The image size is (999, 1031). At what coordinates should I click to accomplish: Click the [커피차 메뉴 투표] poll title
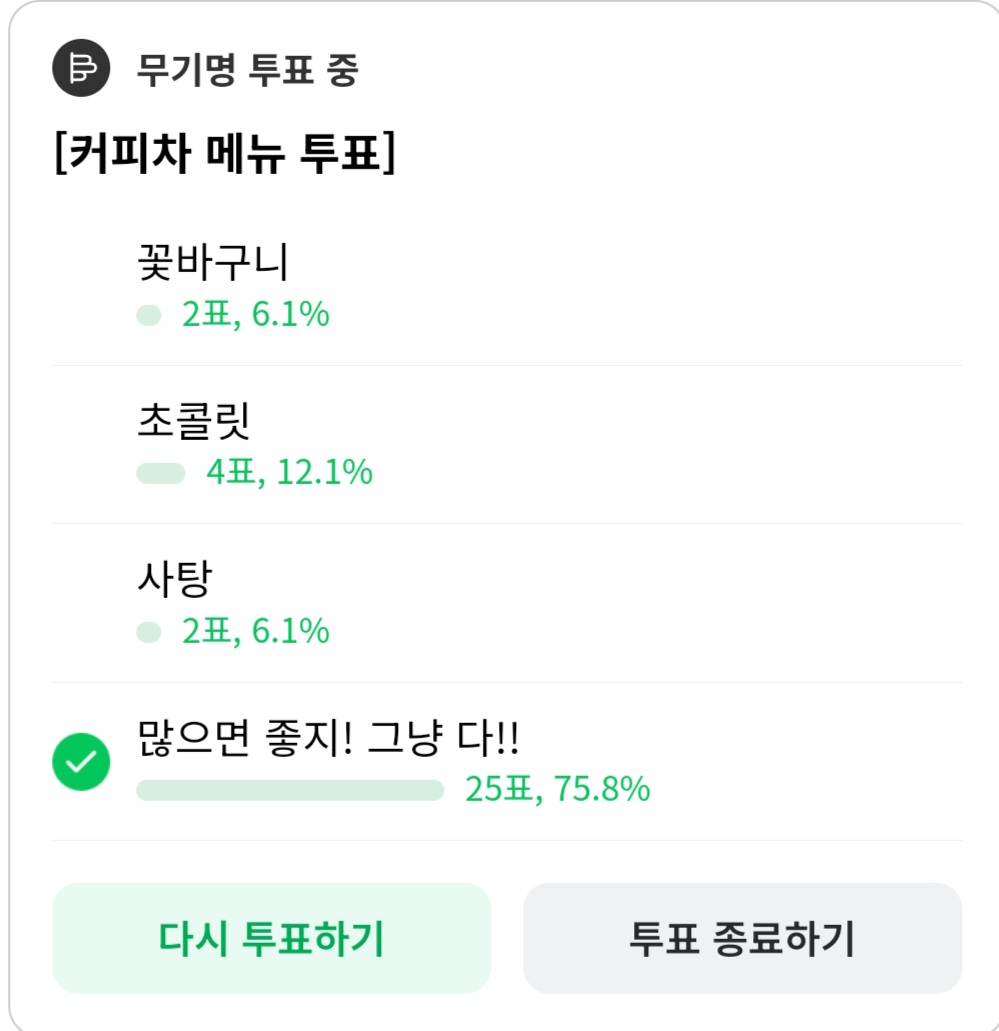(225, 157)
